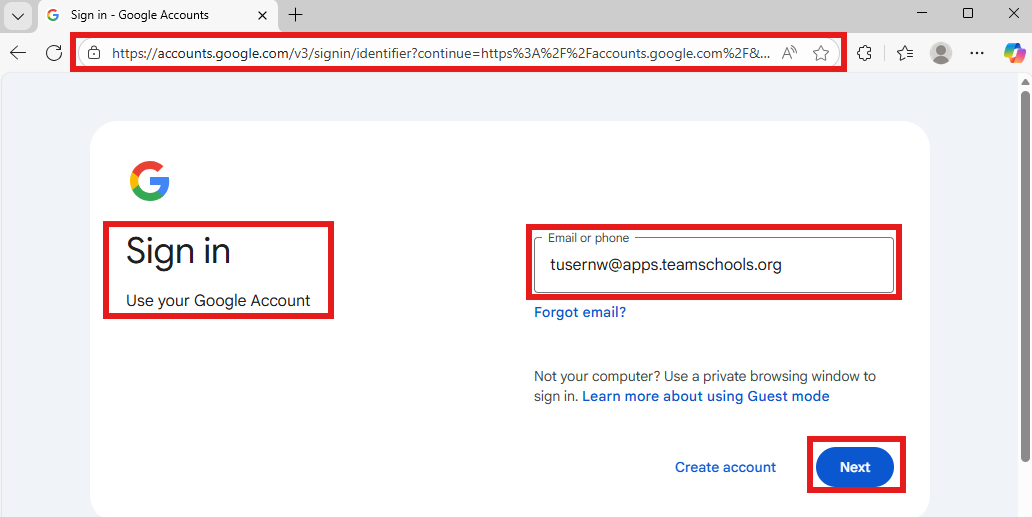Refresh the current page
The width and height of the screenshot is (1032, 517).
coord(54,53)
